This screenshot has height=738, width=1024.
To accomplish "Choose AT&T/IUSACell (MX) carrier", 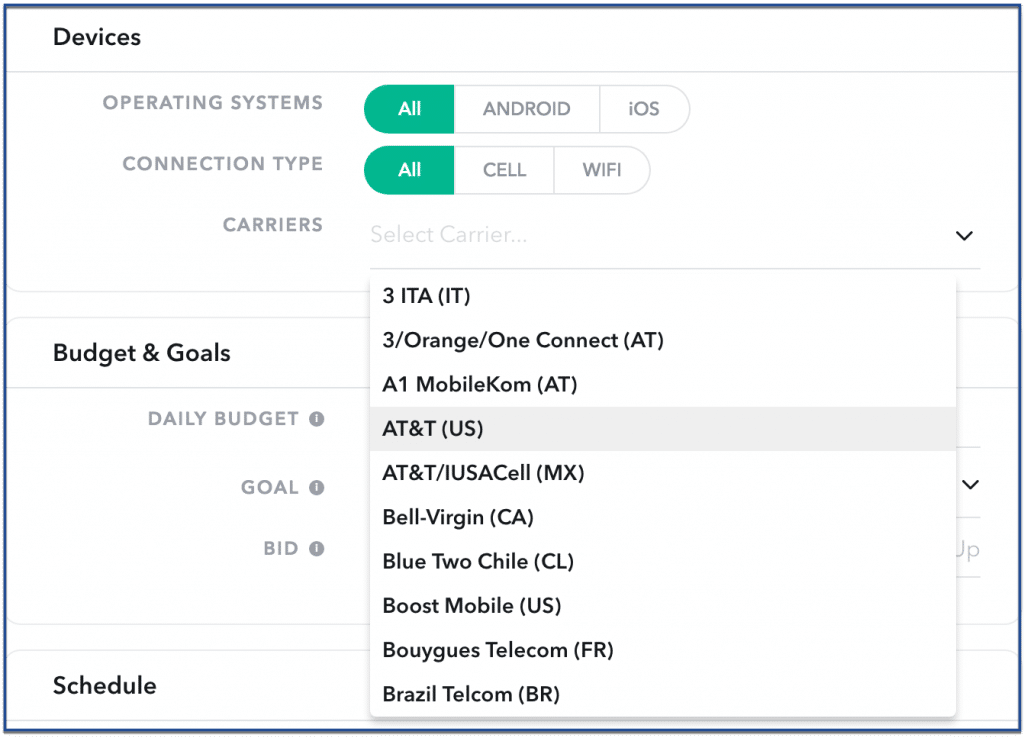I will 663,473.
